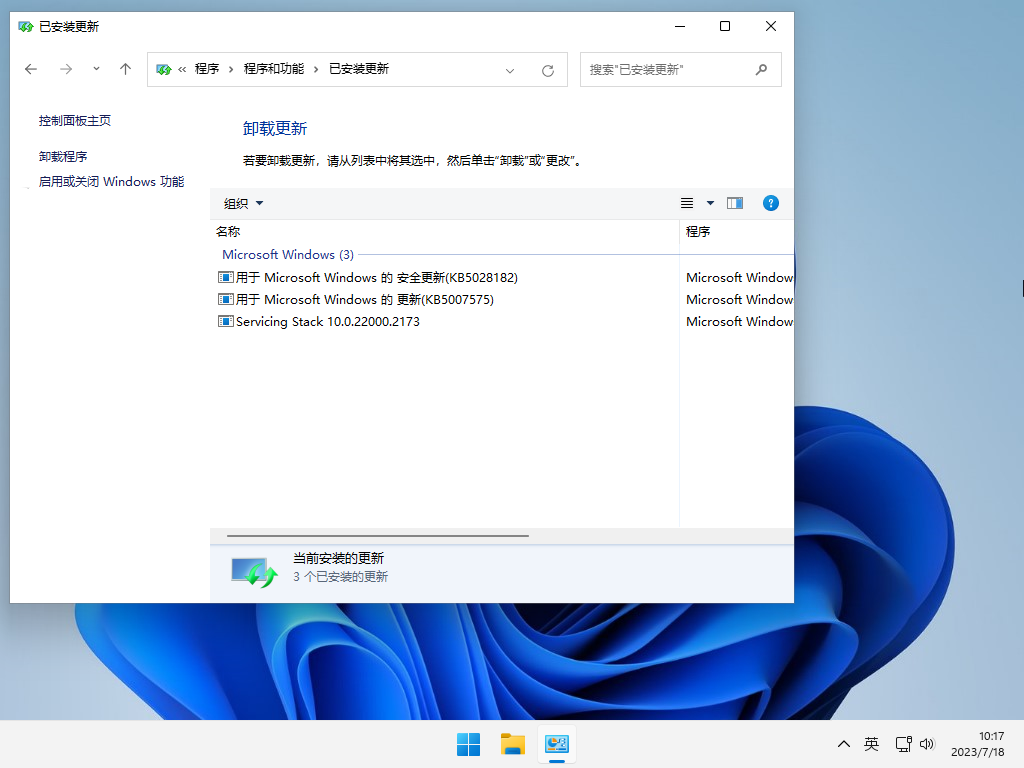Viewport: 1024px width, 768px height.
Task: Select the KB5007575 update entry
Action: pos(346,299)
